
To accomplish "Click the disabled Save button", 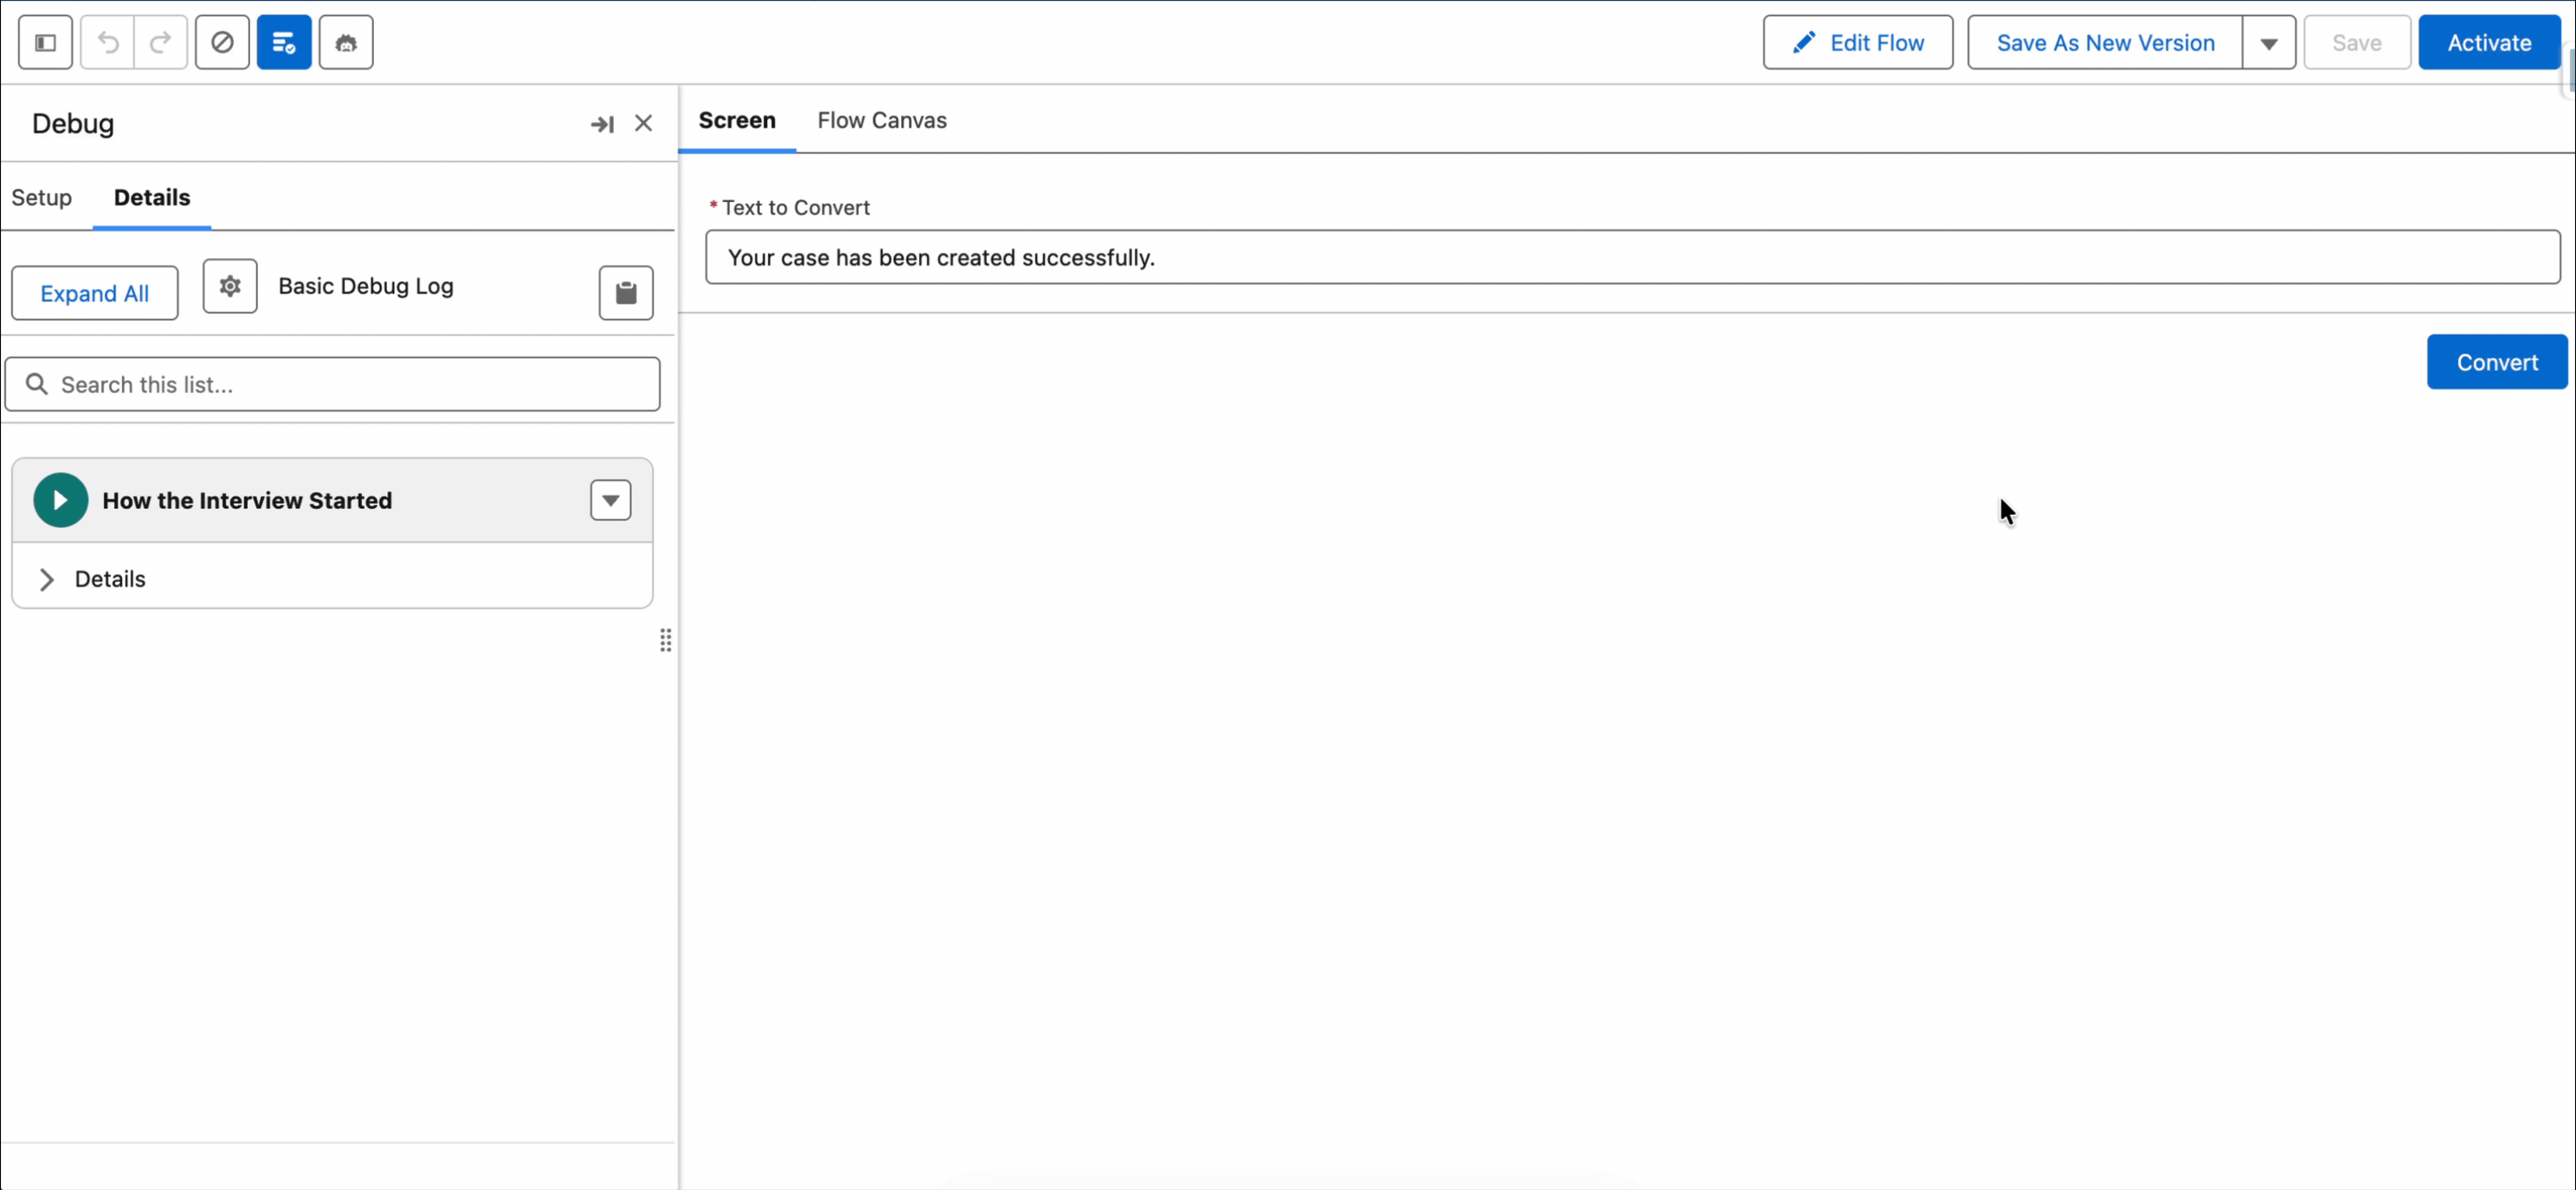I will pos(2357,43).
